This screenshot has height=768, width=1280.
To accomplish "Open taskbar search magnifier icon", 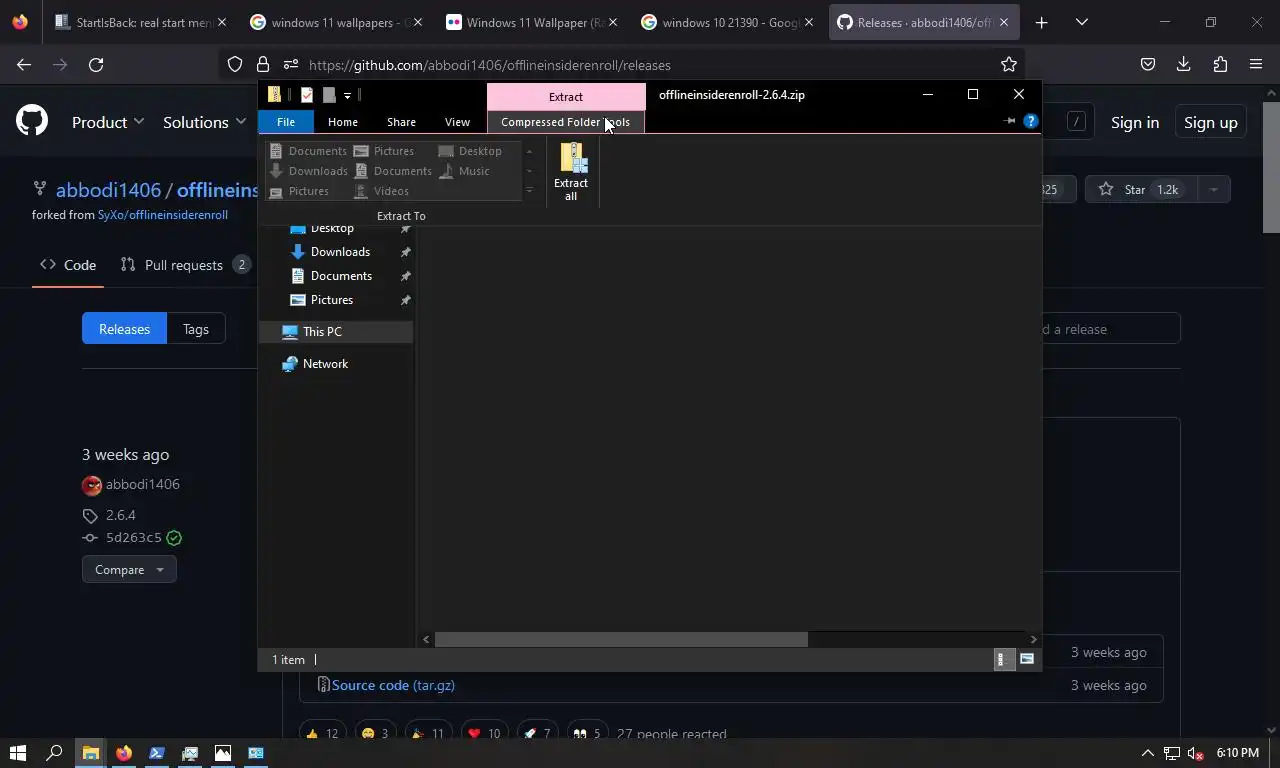I will tap(54, 753).
